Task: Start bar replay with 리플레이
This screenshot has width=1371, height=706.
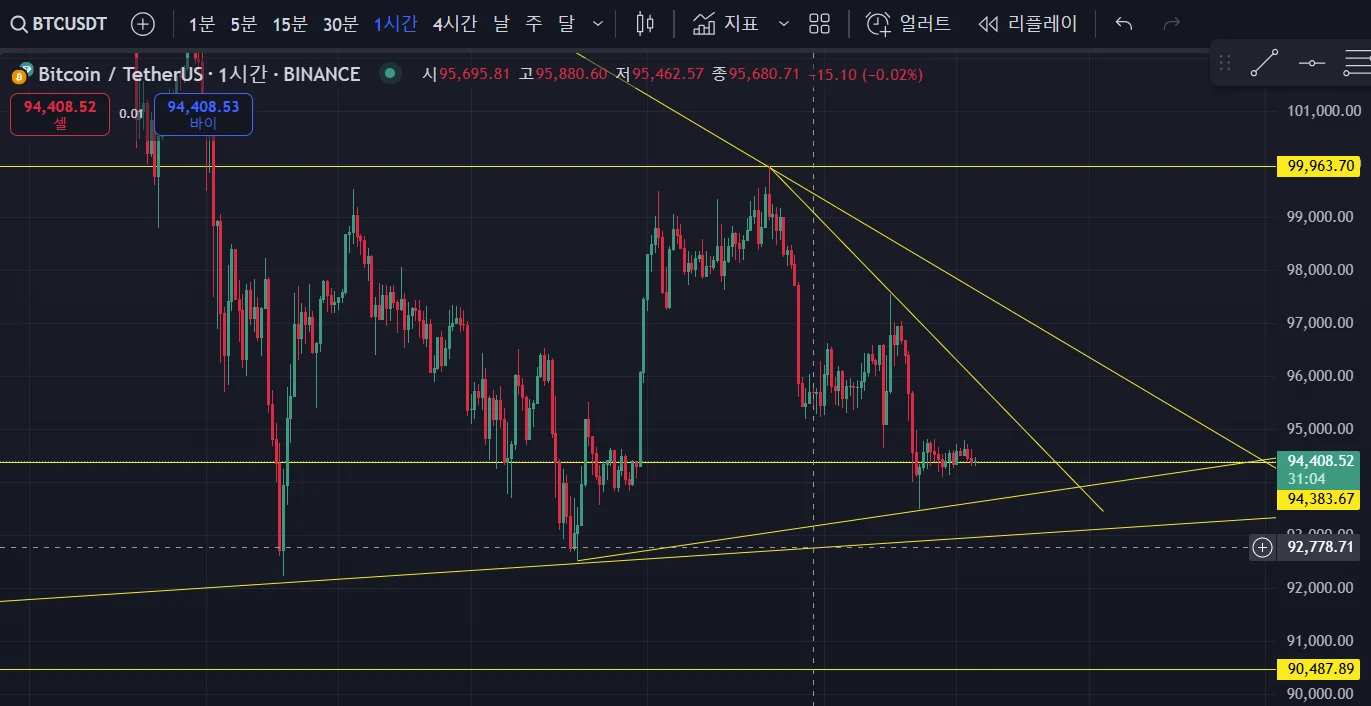Action: [x=1027, y=23]
